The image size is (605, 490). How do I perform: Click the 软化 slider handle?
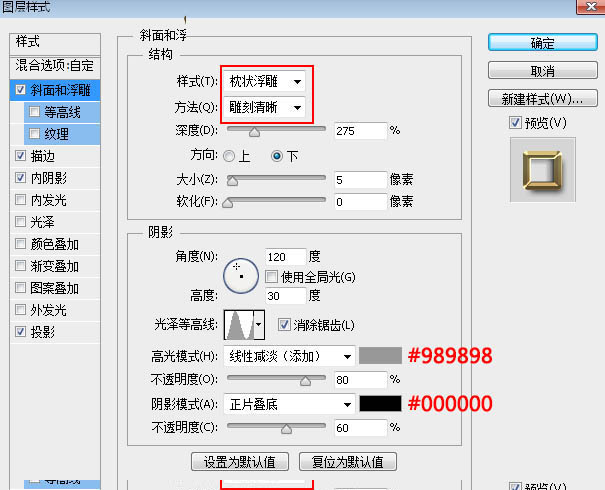(x=228, y=203)
